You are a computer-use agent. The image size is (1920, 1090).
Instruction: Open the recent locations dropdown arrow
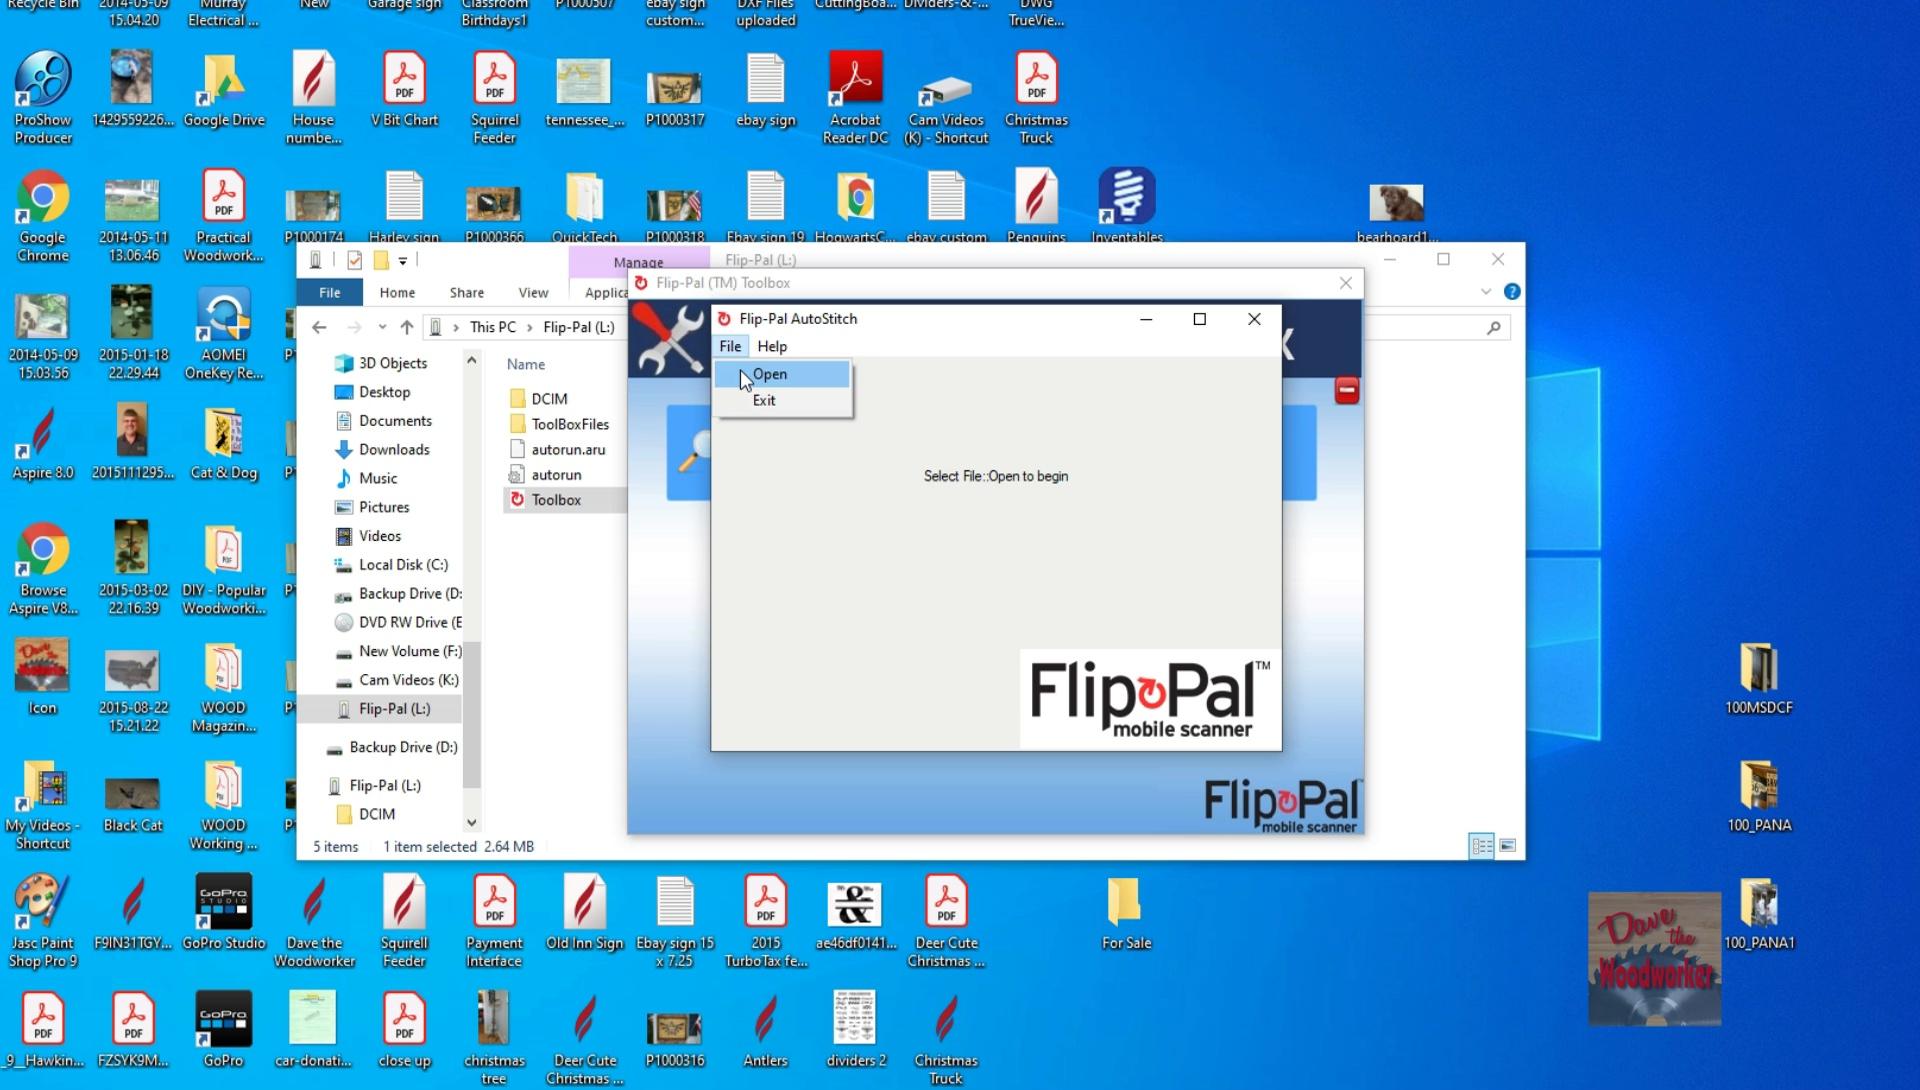[382, 327]
